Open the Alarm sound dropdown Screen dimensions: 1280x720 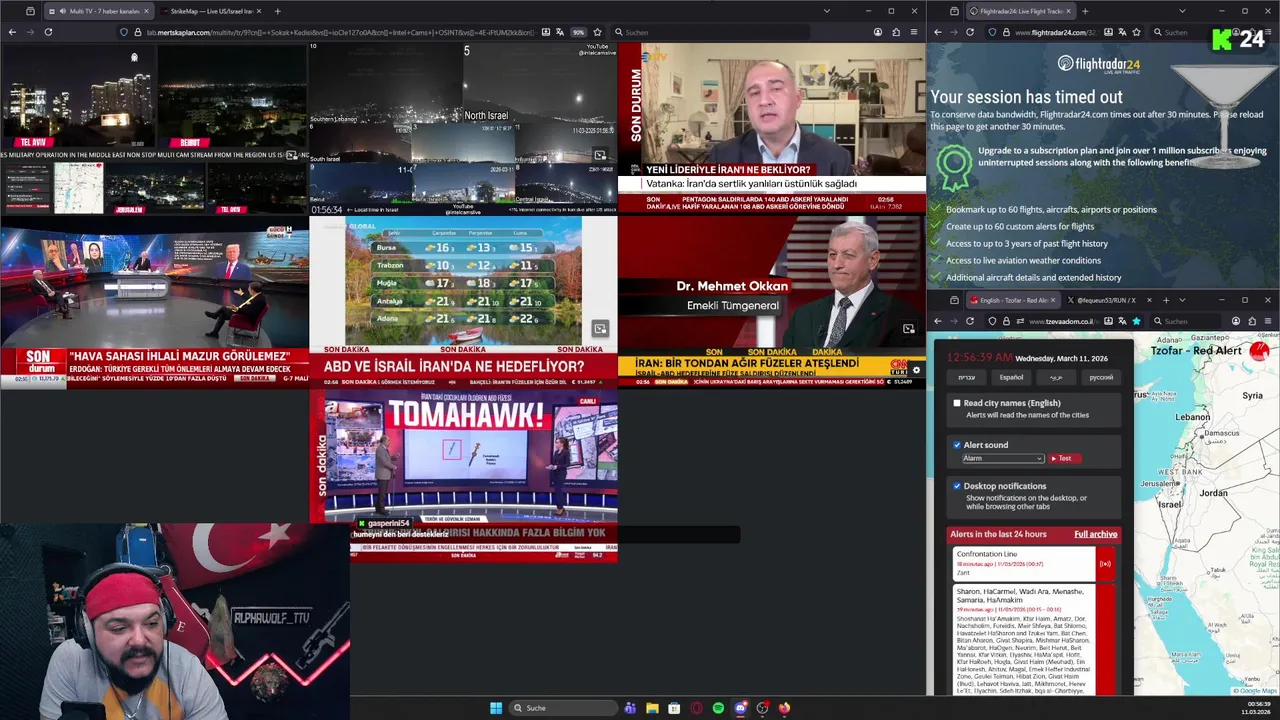pyautogui.click(x=1003, y=458)
